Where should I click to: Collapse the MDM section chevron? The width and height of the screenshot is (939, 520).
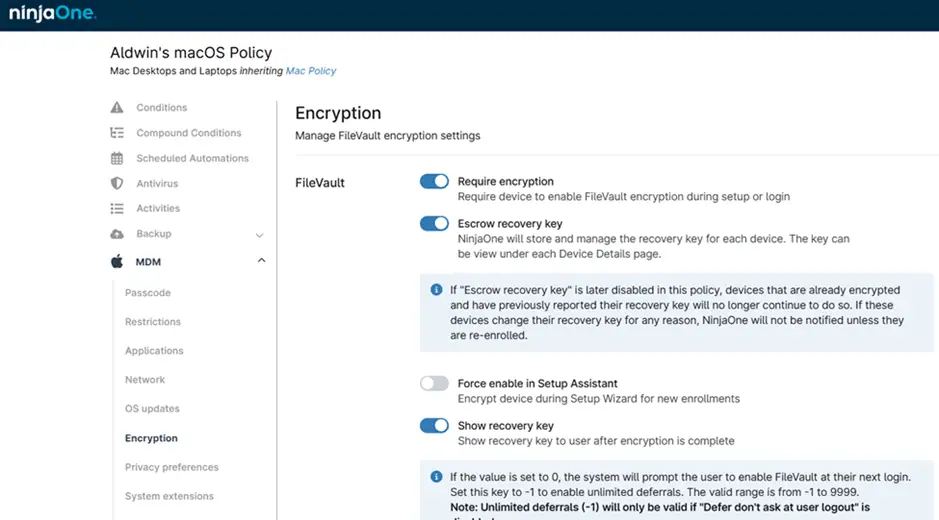(261, 261)
